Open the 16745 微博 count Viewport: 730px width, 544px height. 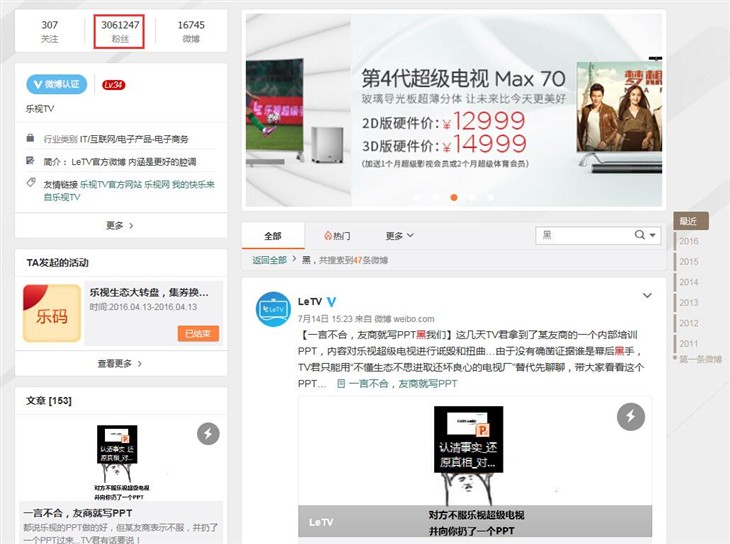point(191,31)
